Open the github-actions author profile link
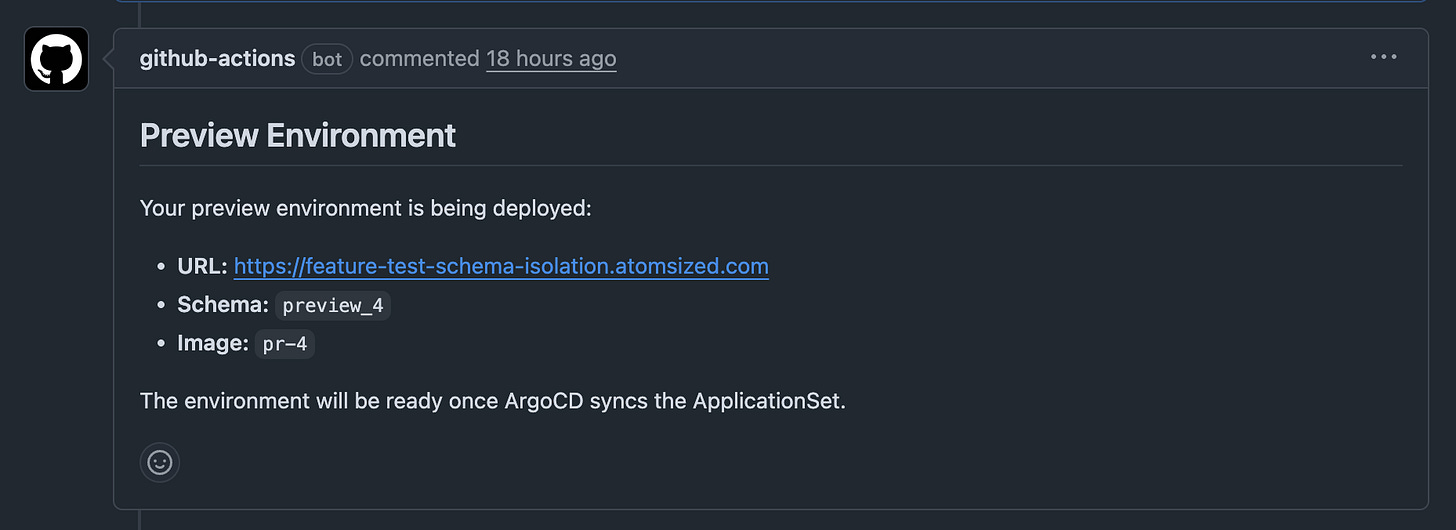The width and height of the screenshot is (1456, 530). (217, 59)
